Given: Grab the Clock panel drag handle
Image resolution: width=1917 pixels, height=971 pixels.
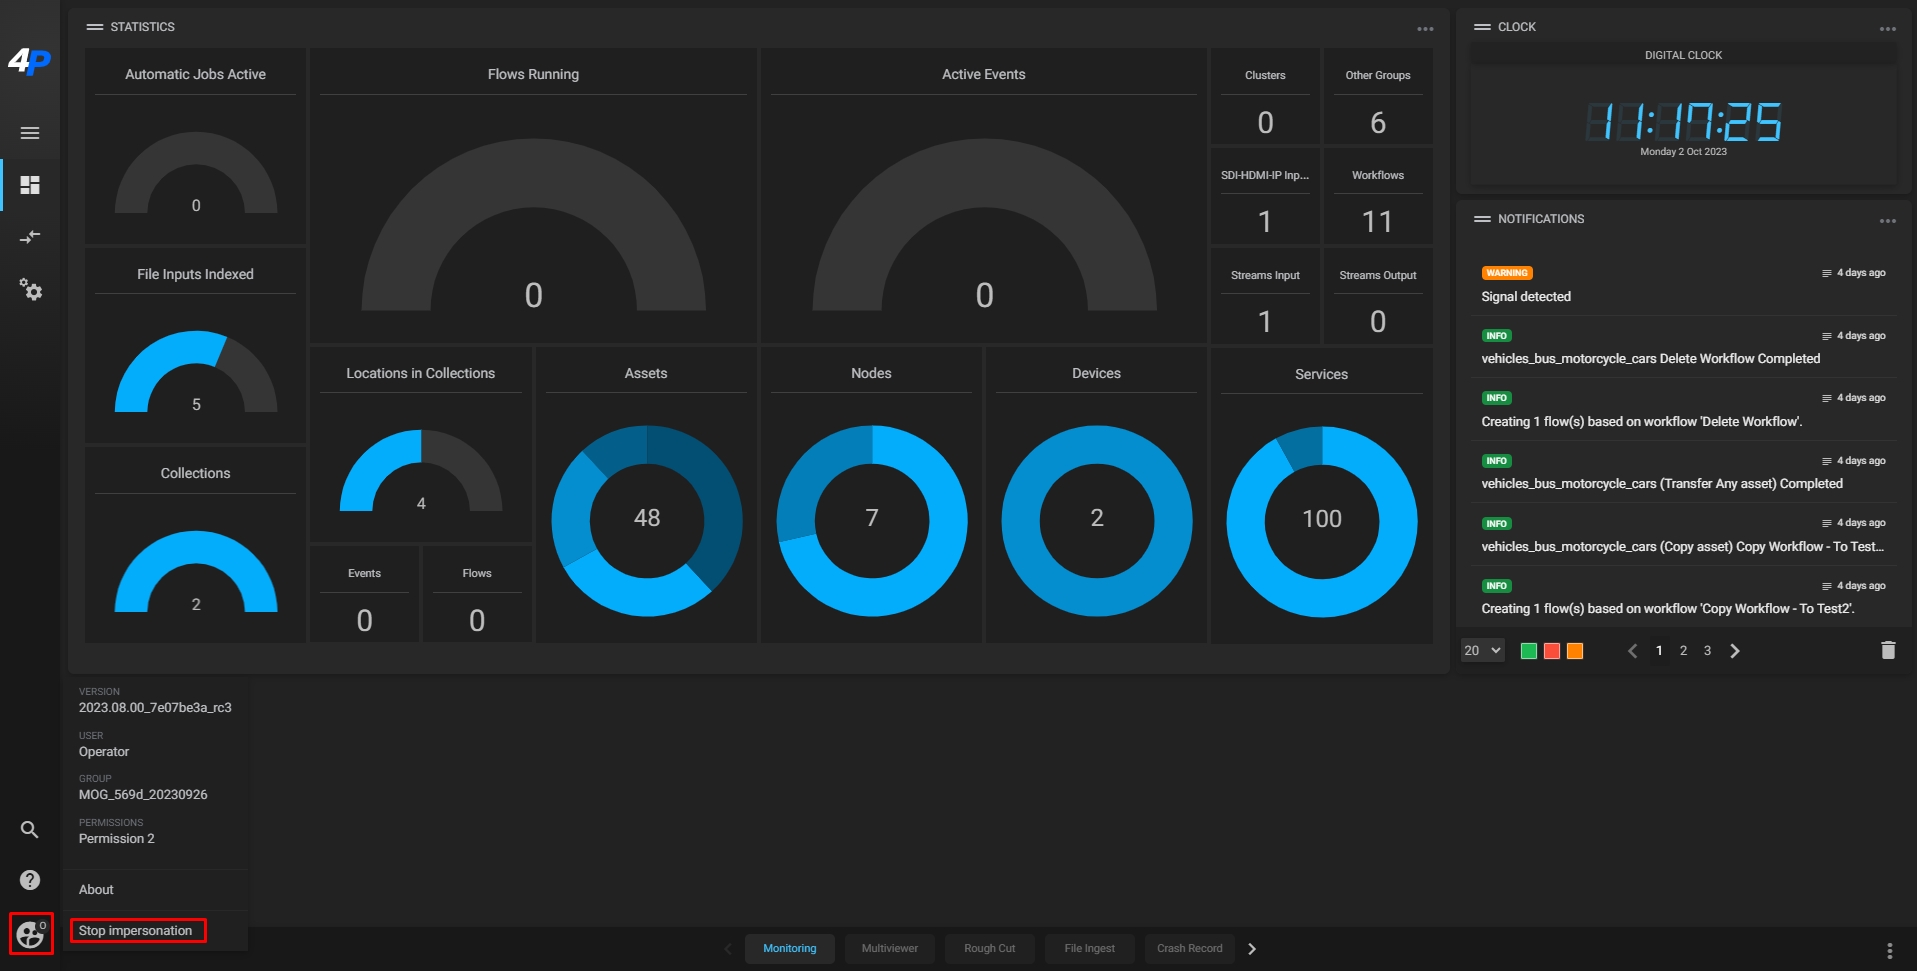Looking at the screenshot, I should click(1482, 27).
